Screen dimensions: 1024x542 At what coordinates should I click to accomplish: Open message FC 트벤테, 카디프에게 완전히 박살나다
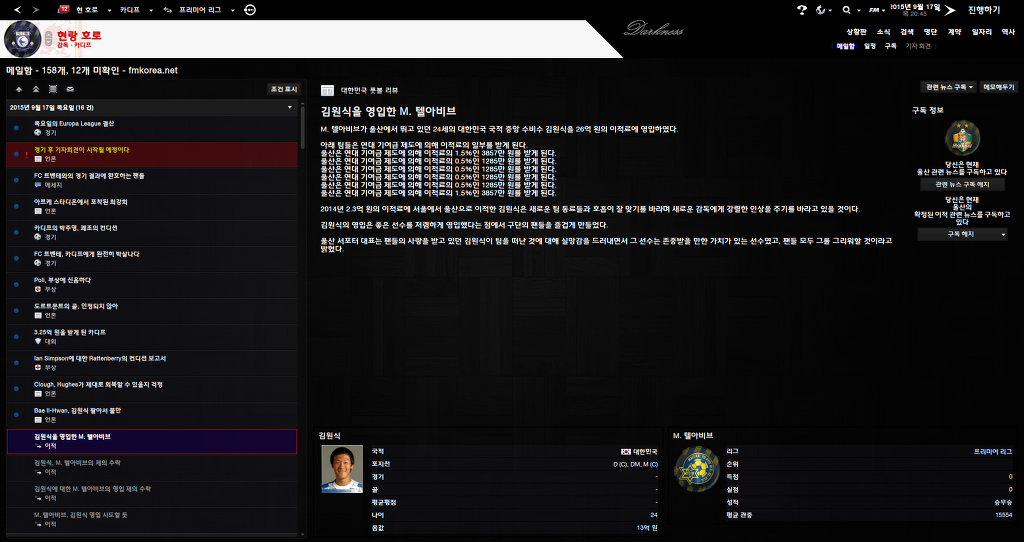click(152, 259)
